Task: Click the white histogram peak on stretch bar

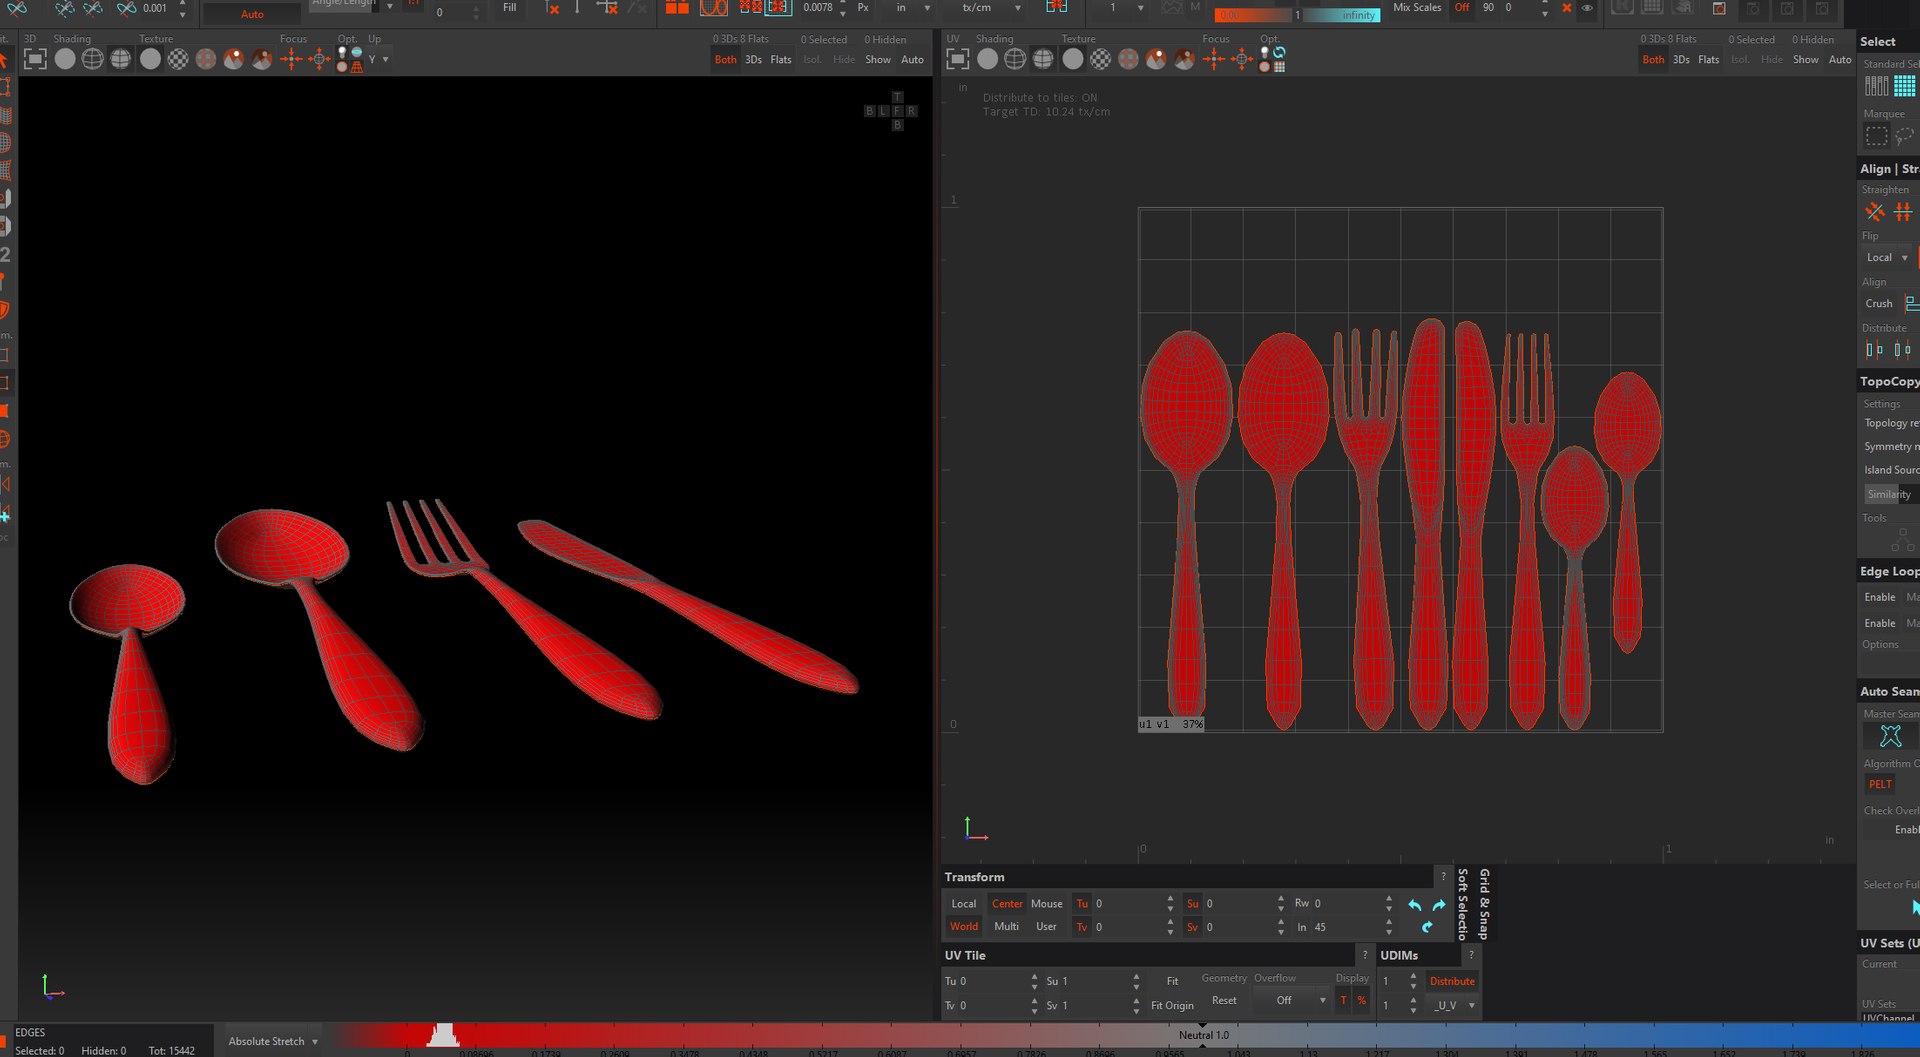Action: (x=442, y=1035)
